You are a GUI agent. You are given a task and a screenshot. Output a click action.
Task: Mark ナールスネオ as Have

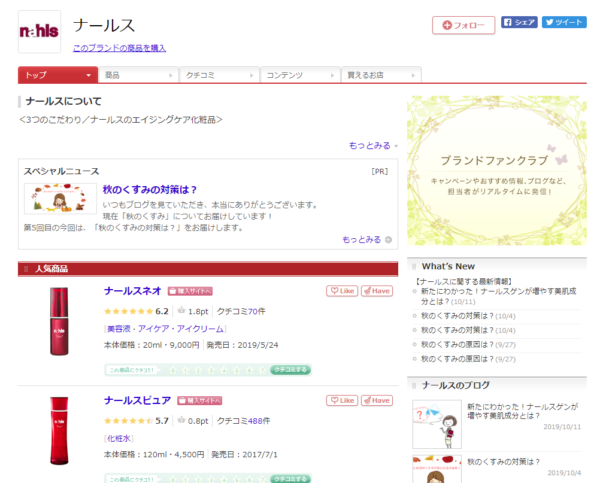coord(377,291)
